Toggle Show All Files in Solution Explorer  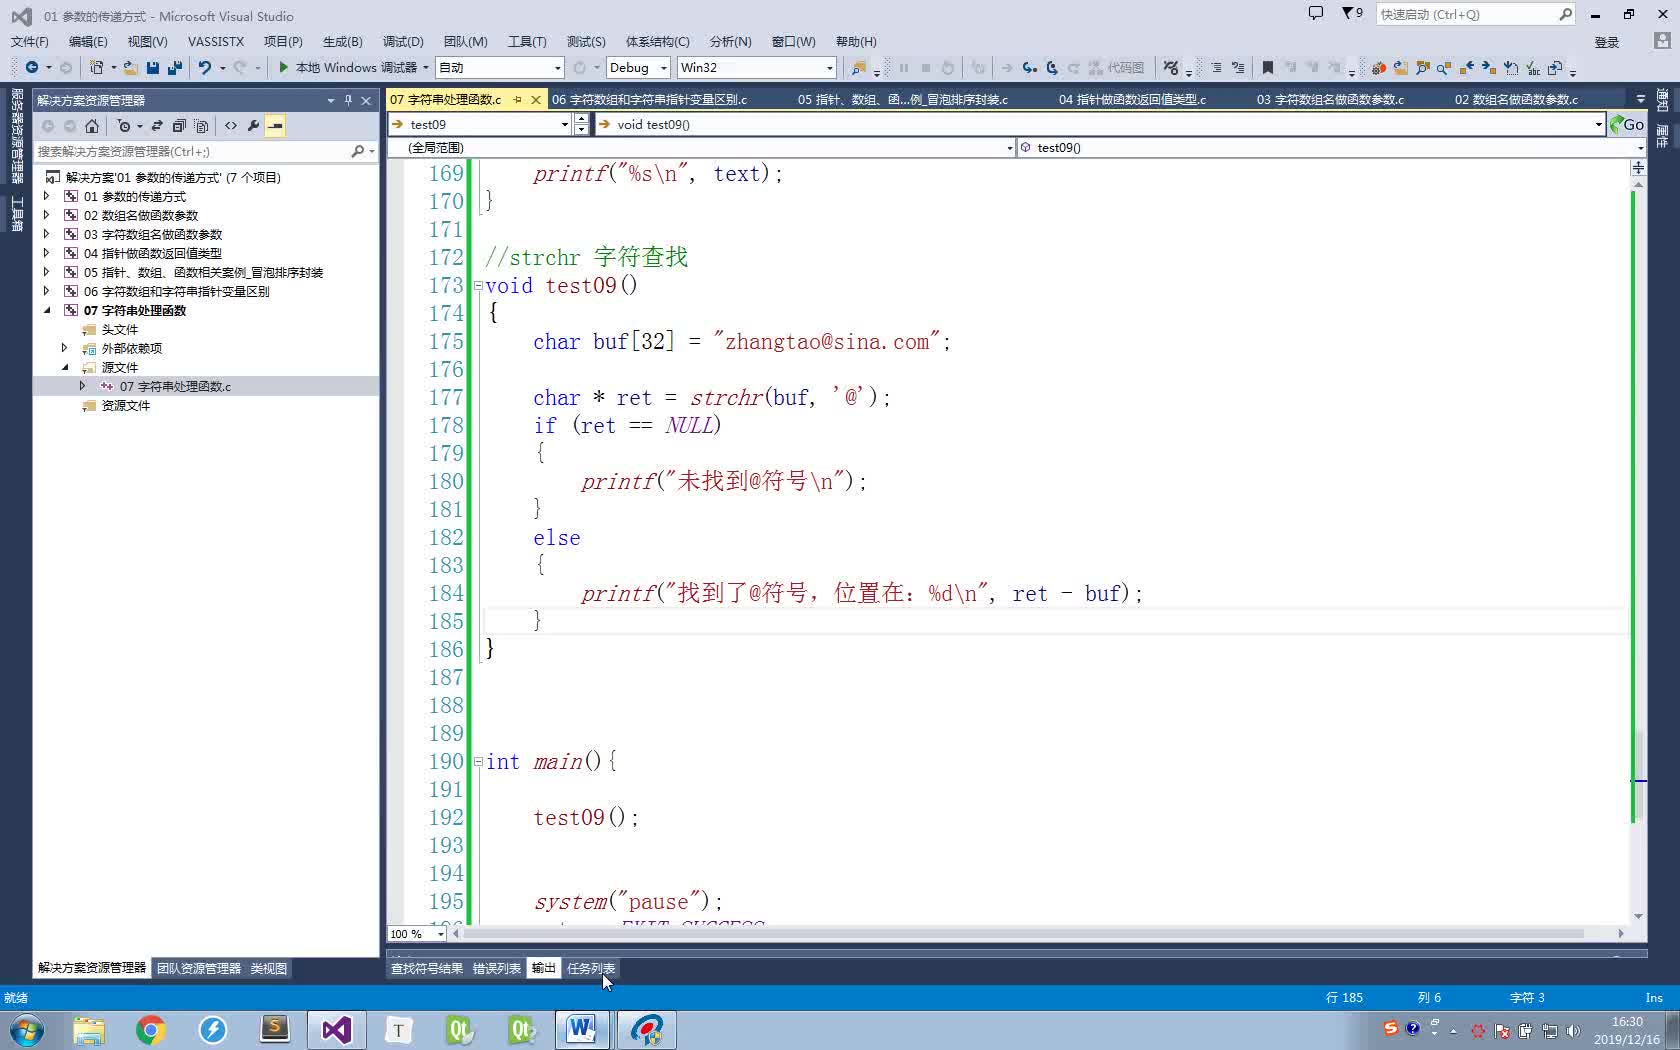pyautogui.click(x=201, y=126)
